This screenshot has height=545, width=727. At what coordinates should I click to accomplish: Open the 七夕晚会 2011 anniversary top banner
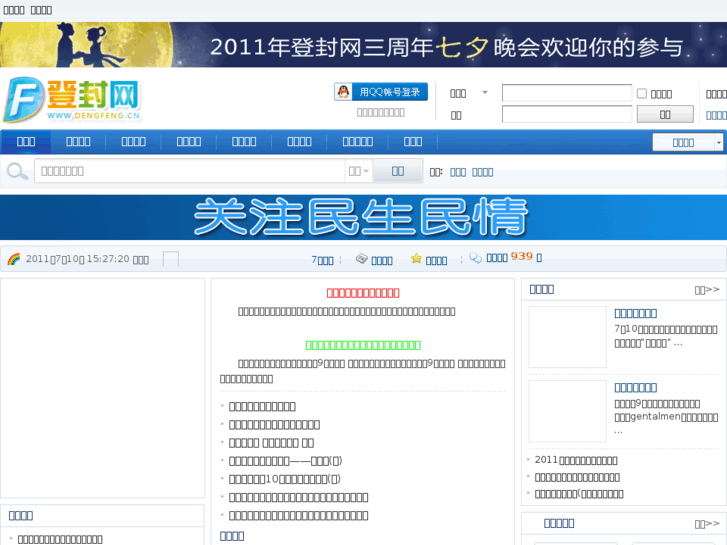click(x=364, y=45)
